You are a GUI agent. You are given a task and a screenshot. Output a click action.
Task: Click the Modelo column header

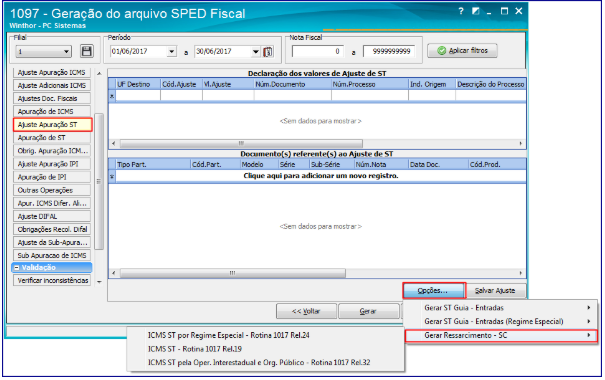259,165
